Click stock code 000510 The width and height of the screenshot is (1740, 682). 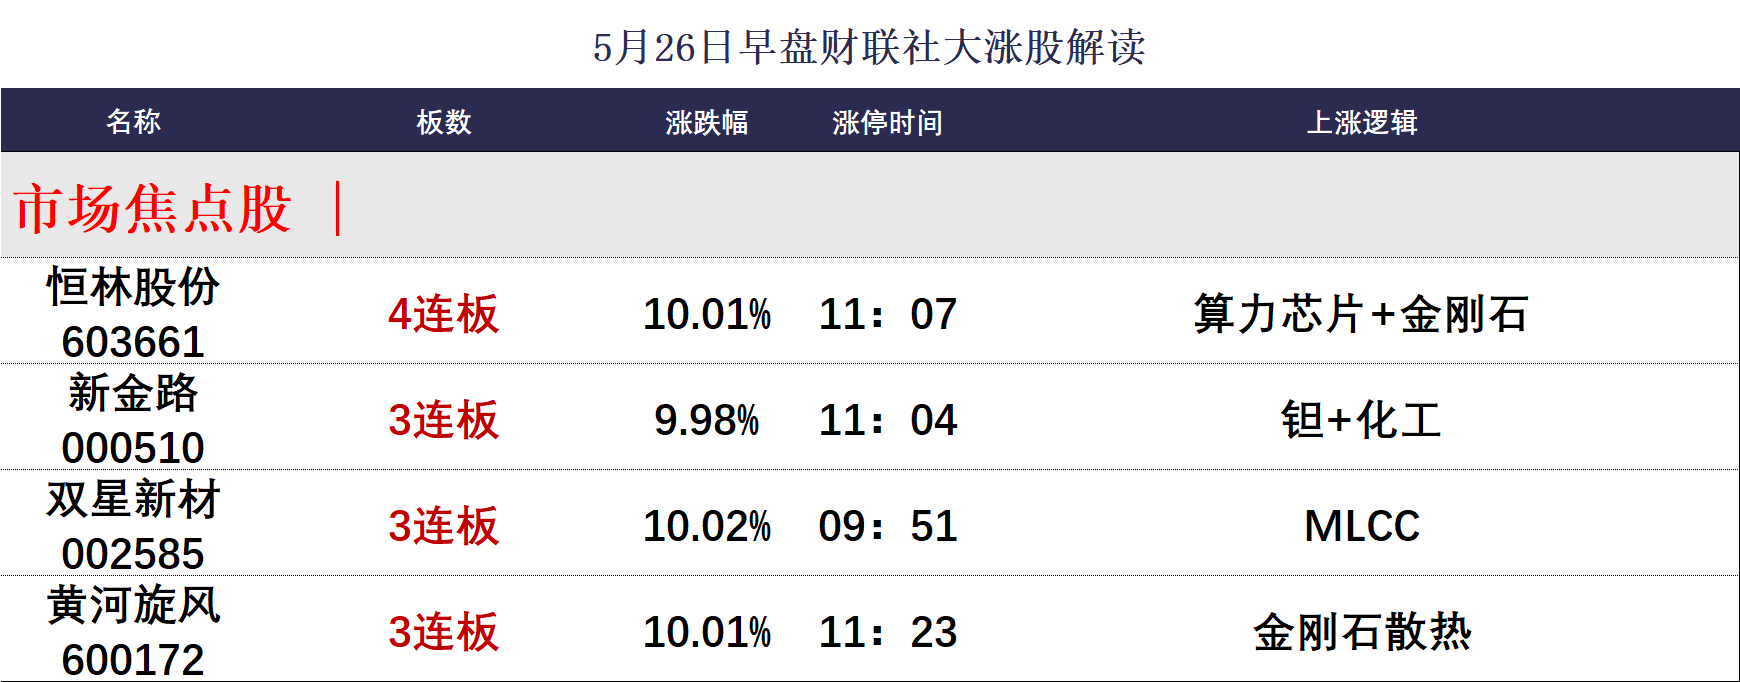coord(133,448)
